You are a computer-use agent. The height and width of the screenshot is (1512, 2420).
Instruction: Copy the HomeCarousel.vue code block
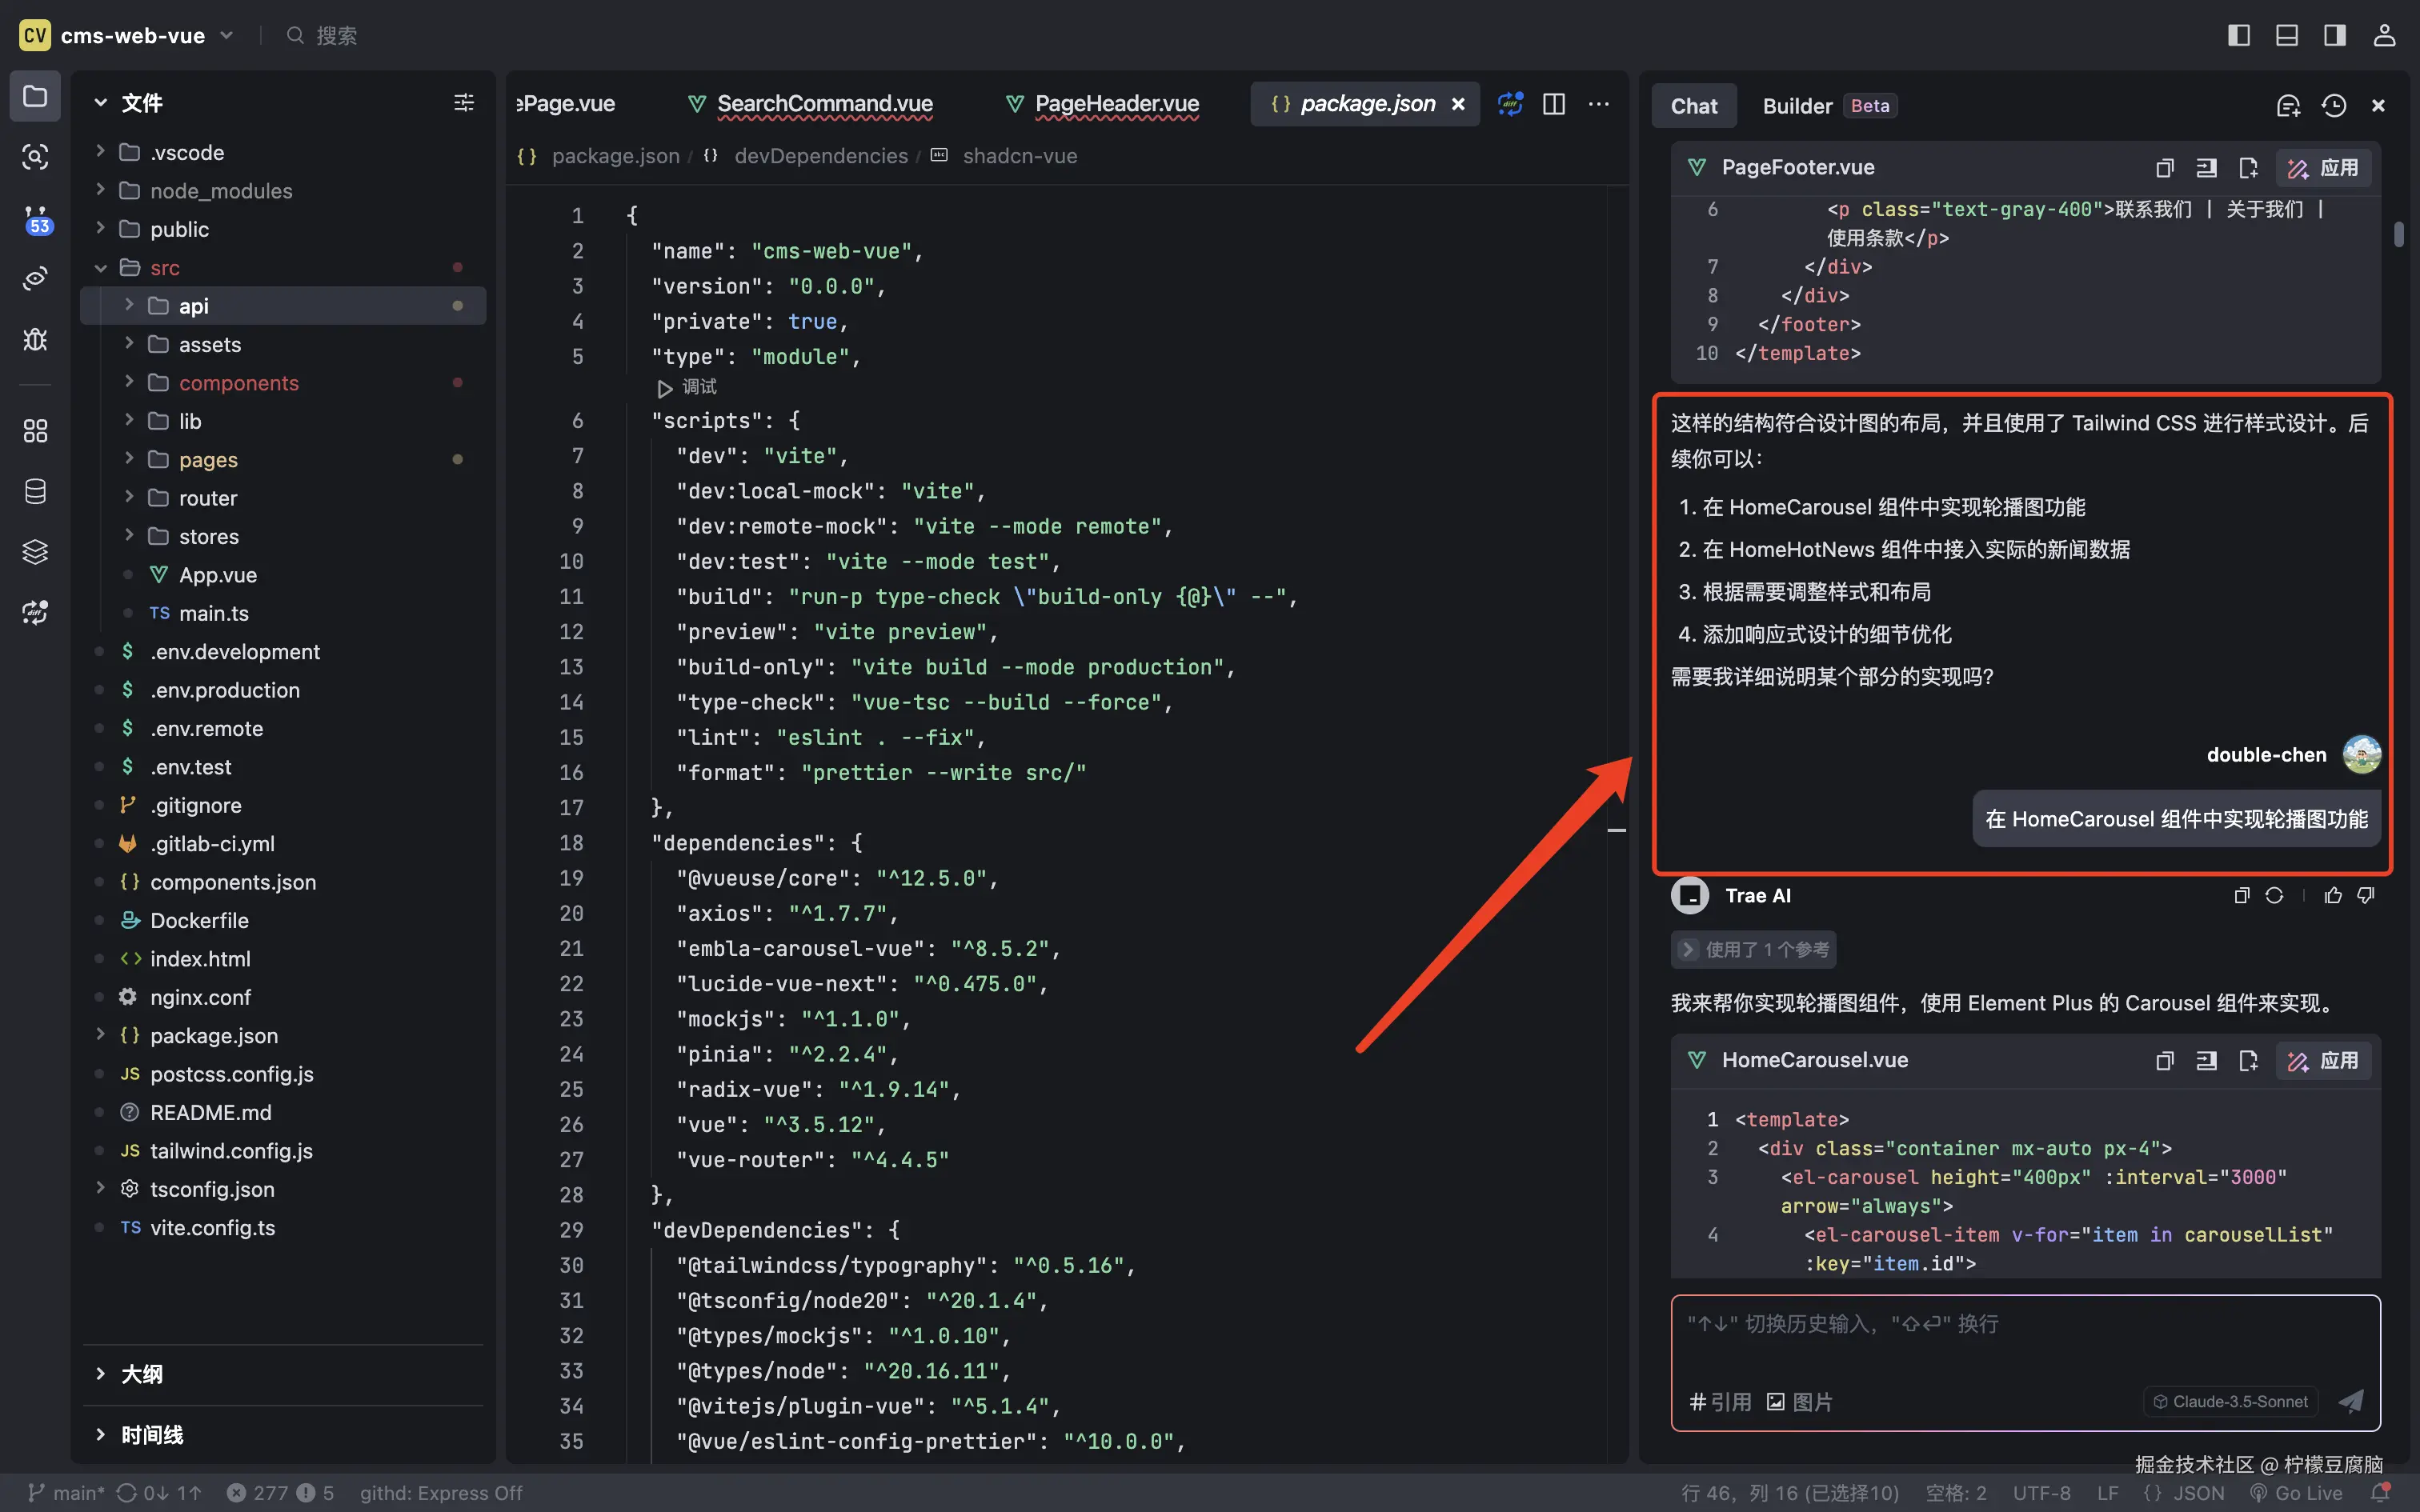tap(2165, 1061)
